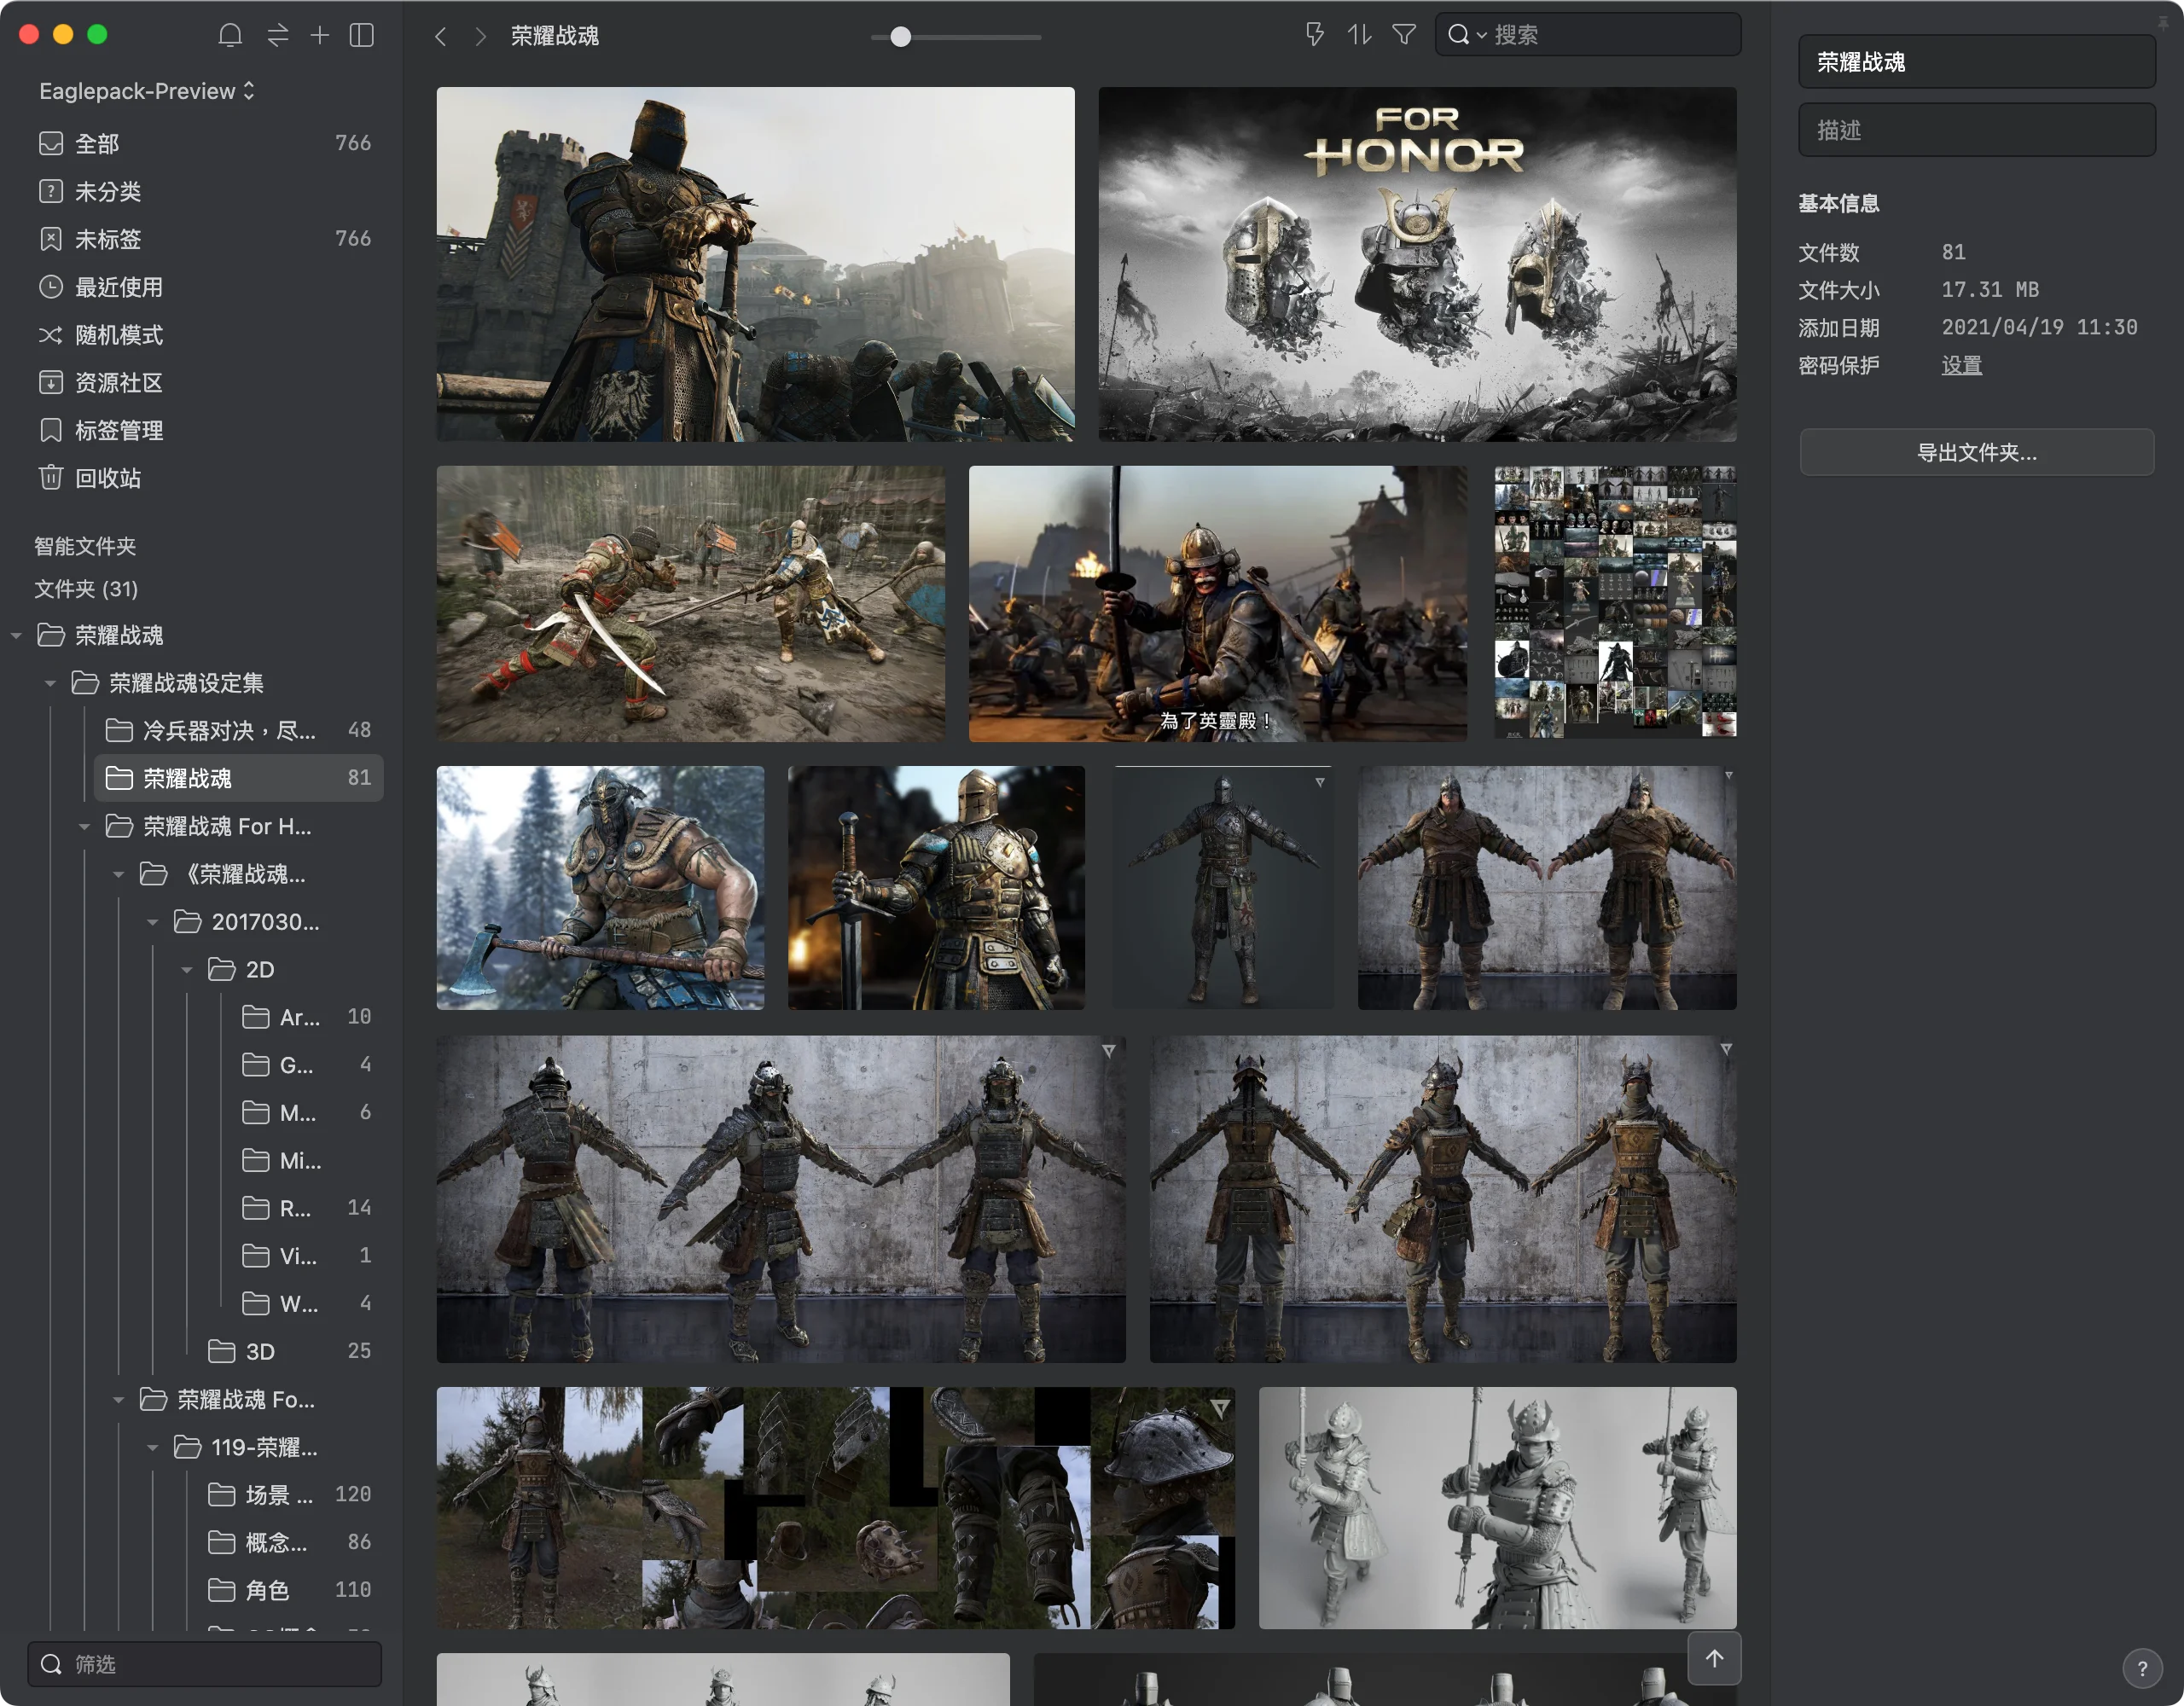Select the samurai 為了英靈殿 thumbnail

coord(1217,603)
